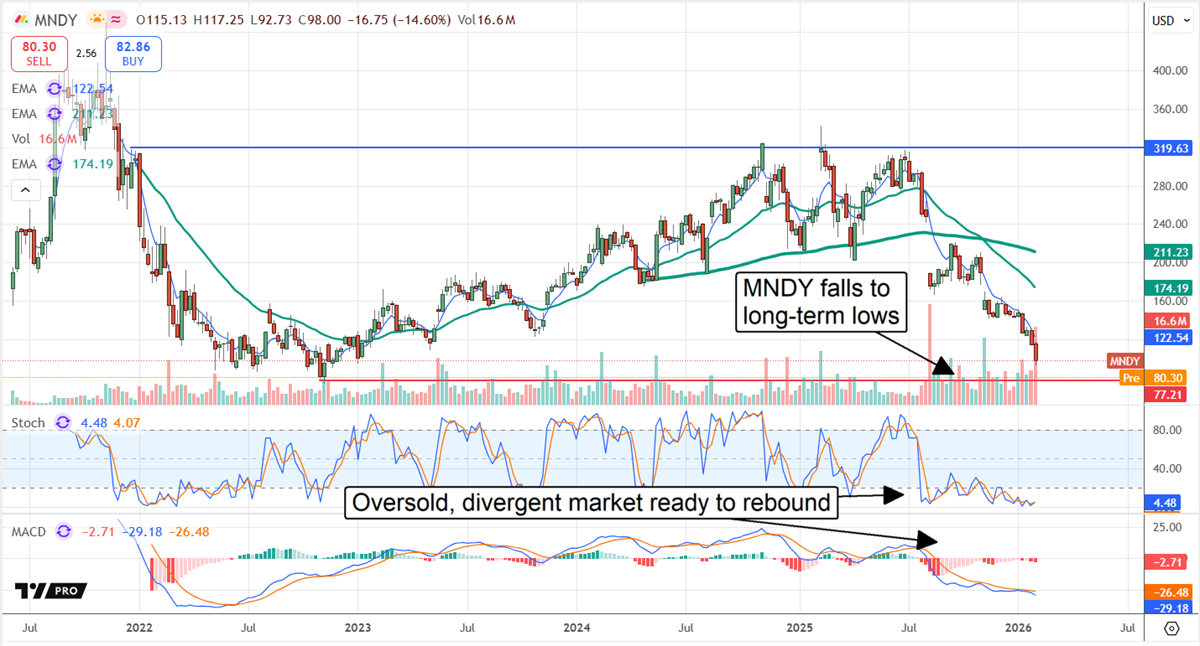Click the refresh icon beside the first EMA
1200x646 pixels.
click(x=53, y=89)
